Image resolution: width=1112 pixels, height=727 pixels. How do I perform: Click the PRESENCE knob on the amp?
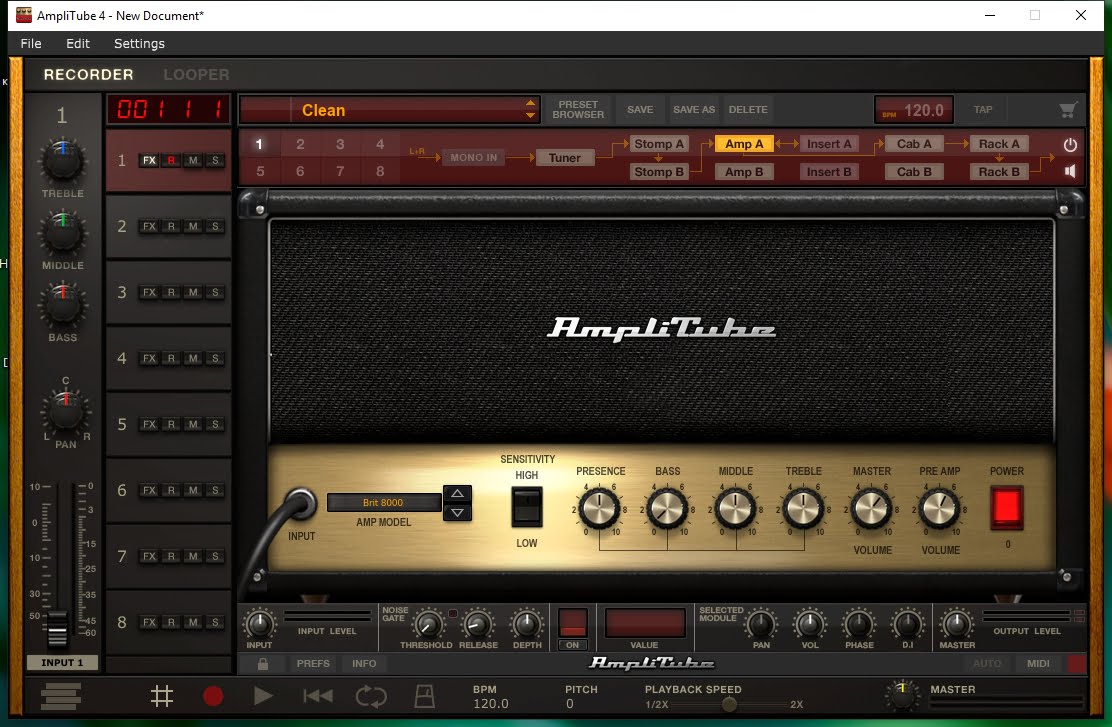(x=599, y=508)
